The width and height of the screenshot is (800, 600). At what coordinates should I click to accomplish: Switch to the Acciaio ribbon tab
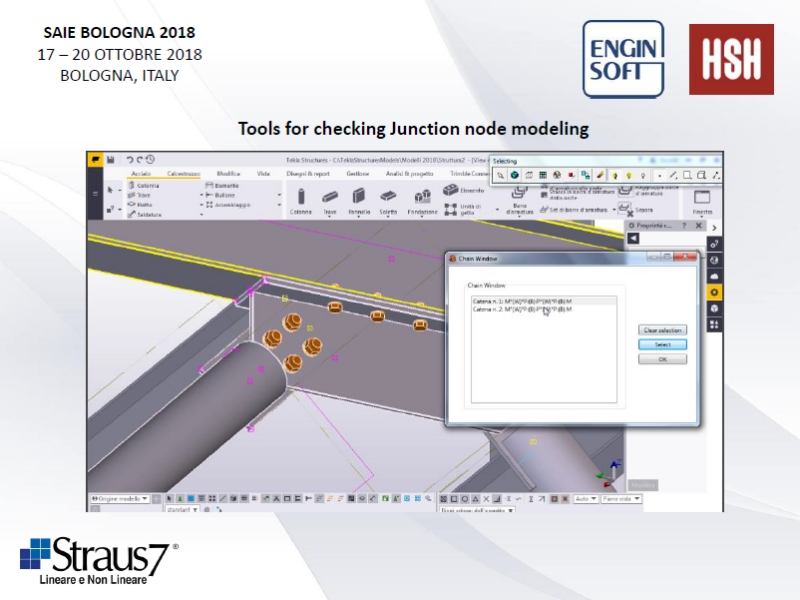139,173
